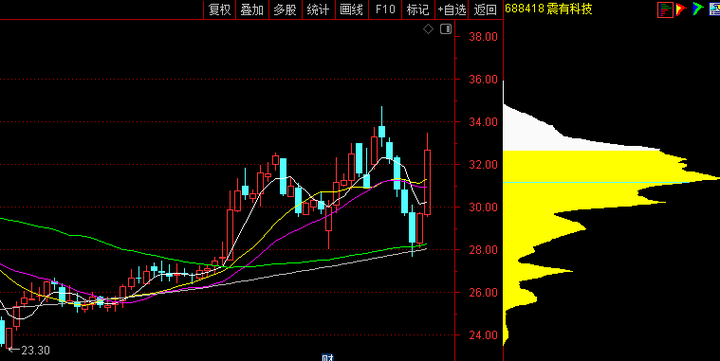Click the 标记 mark button
Screen dimensions: 720x361
[x=418, y=10]
